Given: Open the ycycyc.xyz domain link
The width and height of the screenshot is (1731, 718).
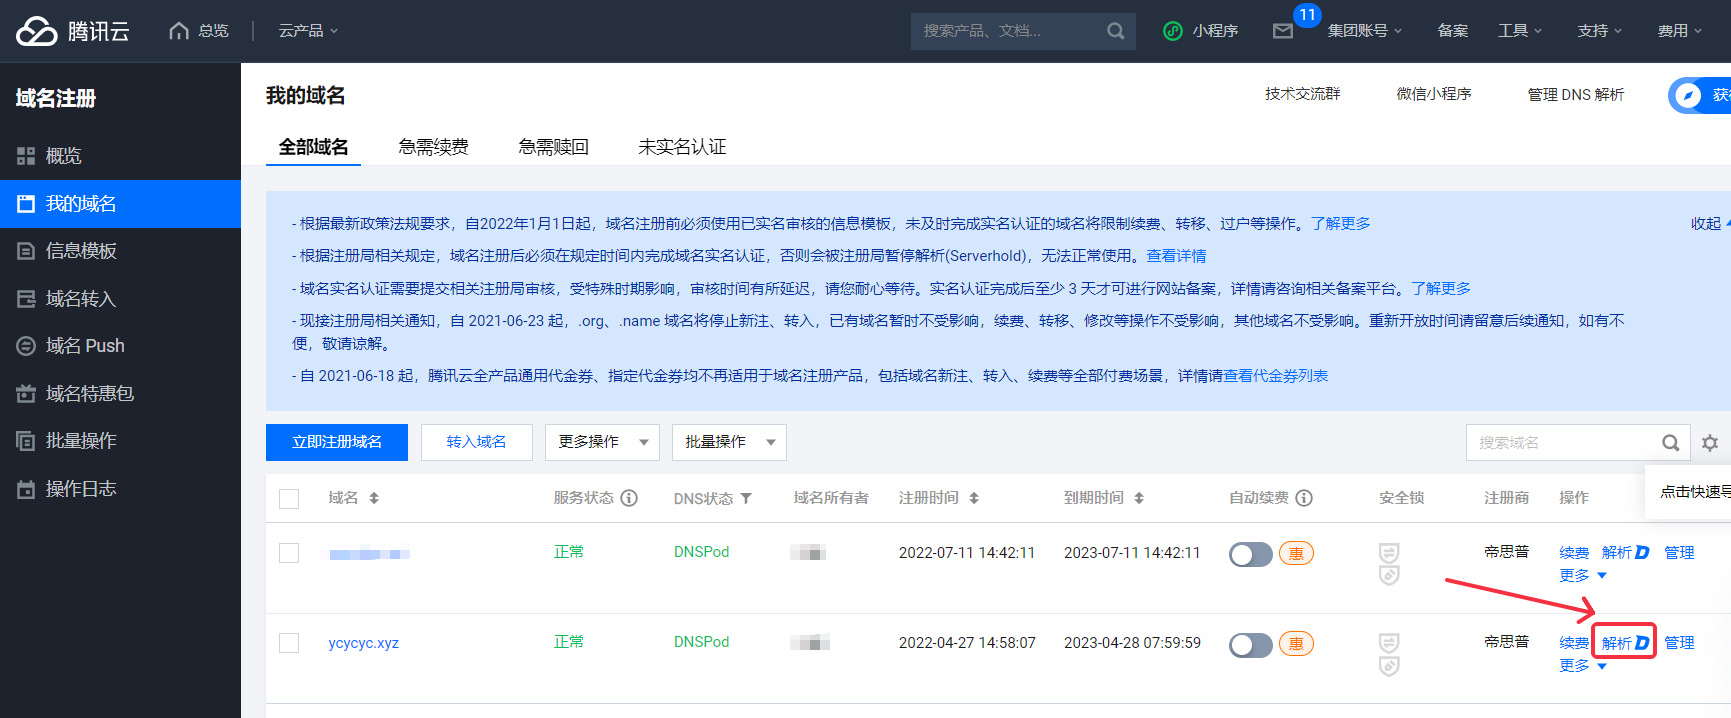Looking at the screenshot, I should tap(364, 643).
